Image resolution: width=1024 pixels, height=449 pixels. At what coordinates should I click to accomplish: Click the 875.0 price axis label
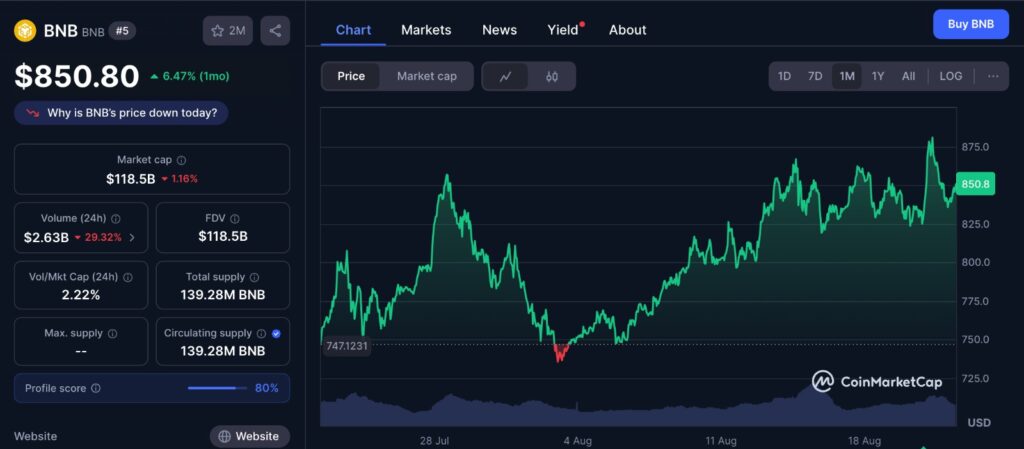click(975, 147)
